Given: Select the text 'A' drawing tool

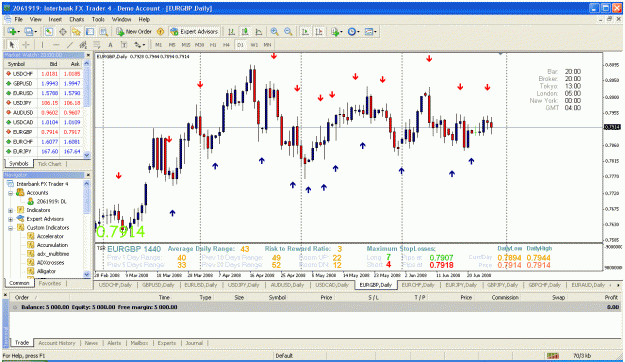Looking at the screenshot, I should 110,45.
